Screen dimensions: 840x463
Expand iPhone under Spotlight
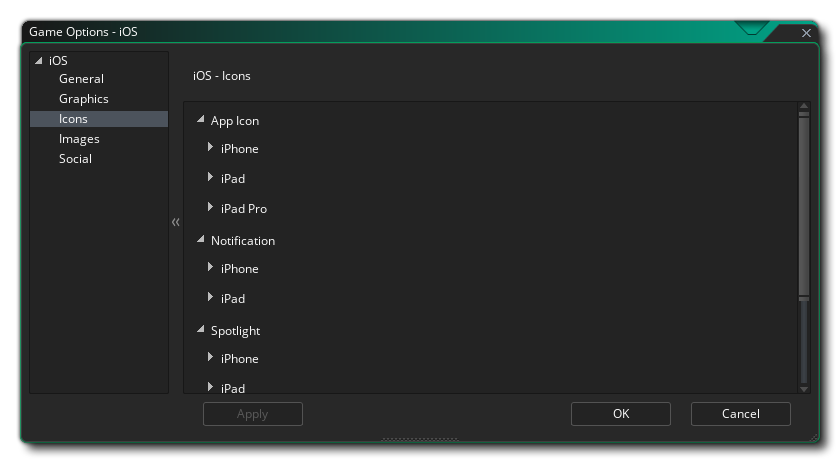tap(211, 357)
